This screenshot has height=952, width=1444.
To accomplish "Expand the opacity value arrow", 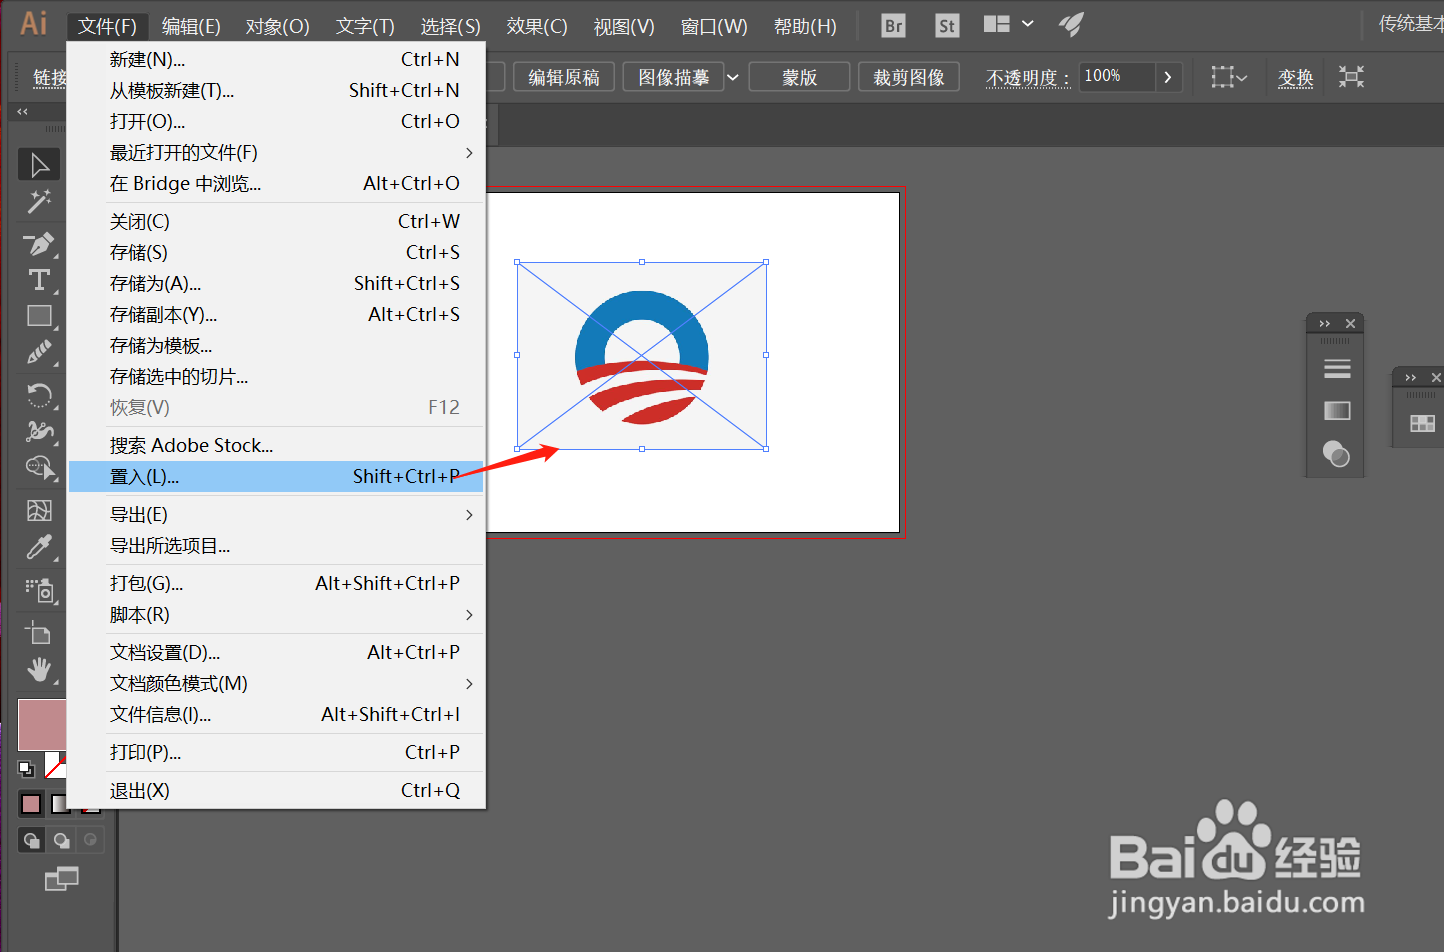I will [1167, 77].
